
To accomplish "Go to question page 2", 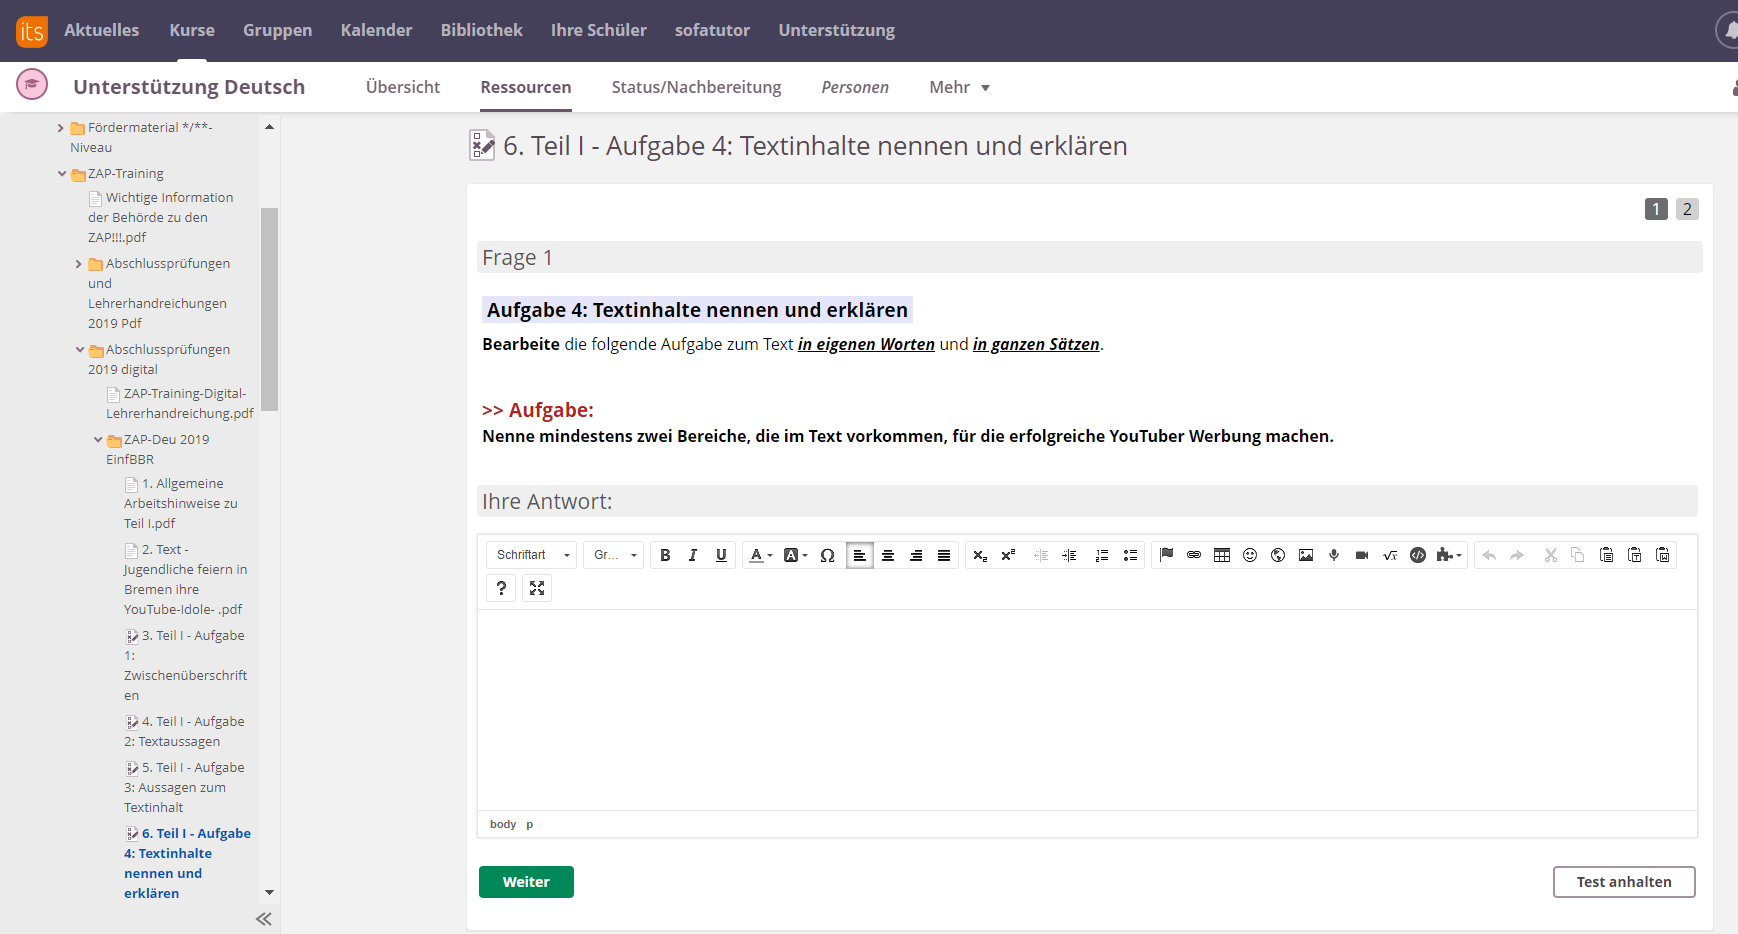I will [x=1687, y=209].
